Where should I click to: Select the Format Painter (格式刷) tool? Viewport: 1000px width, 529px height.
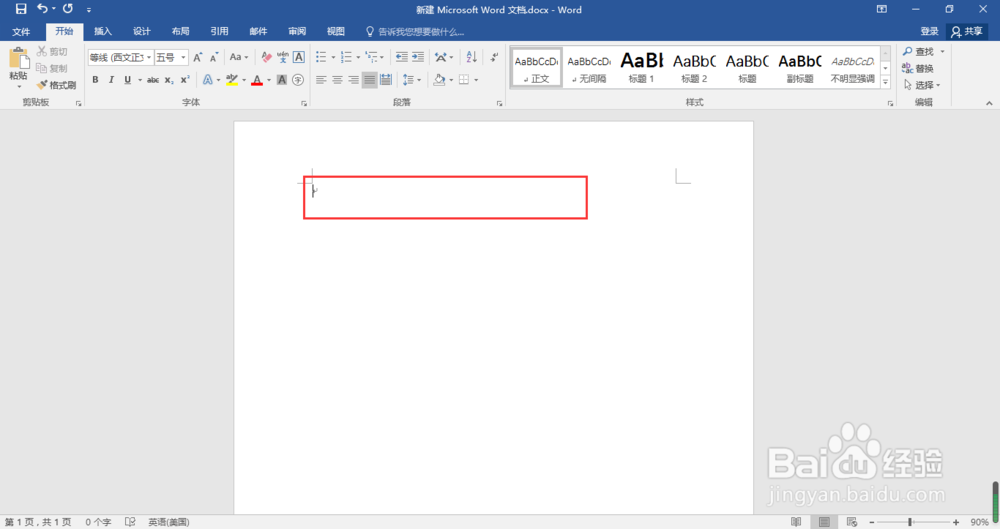pyautogui.click(x=56, y=85)
